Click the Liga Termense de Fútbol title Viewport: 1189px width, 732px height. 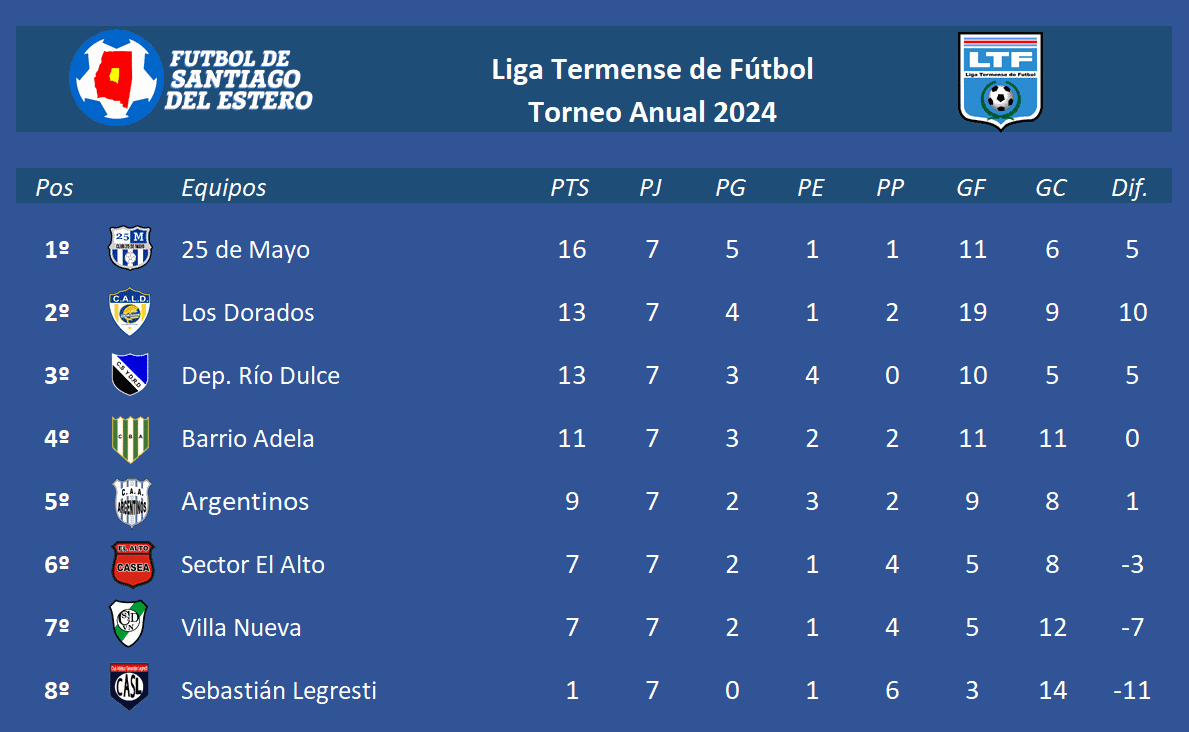point(652,69)
